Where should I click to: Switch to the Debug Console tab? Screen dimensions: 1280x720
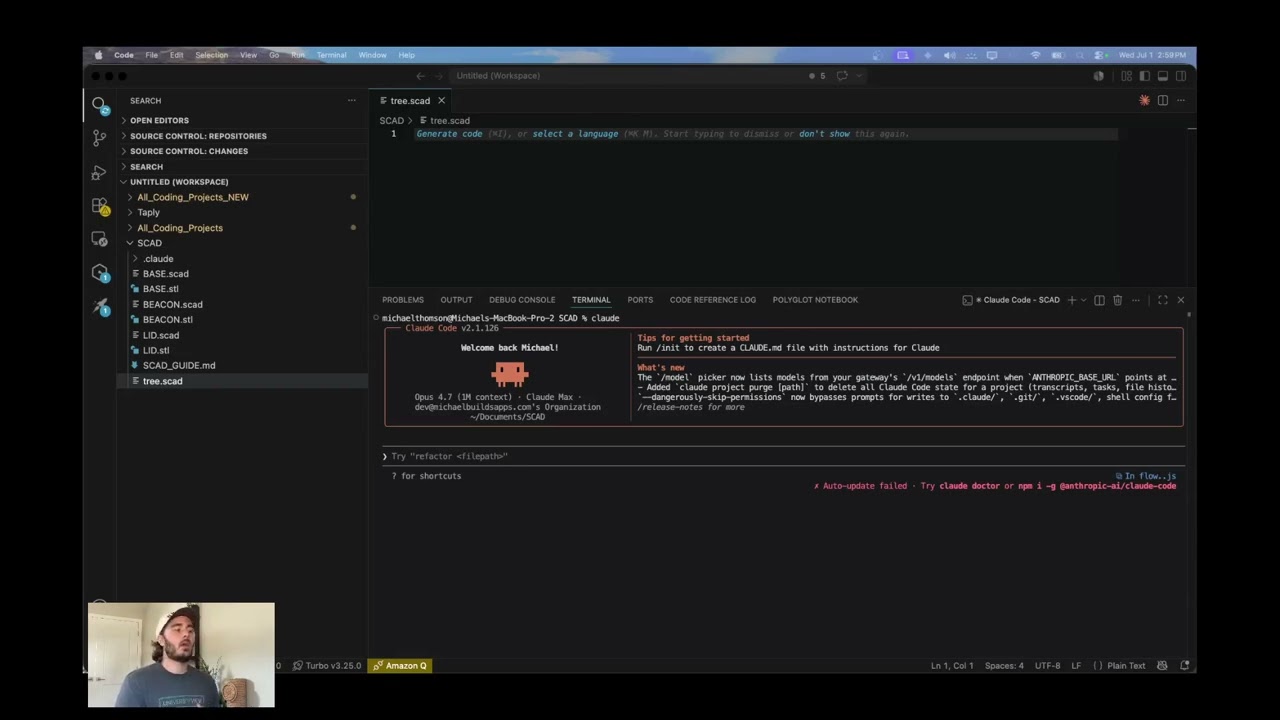pos(522,300)
